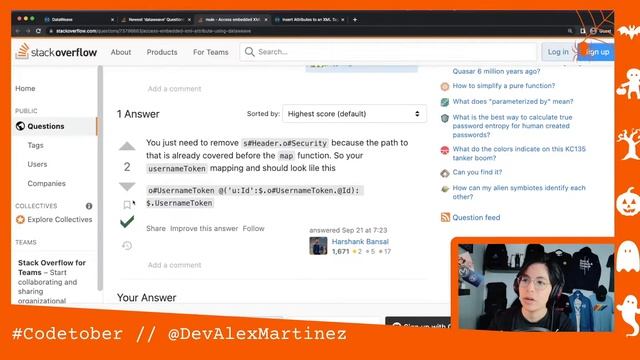Click the browser back arrow

pyautogui.click(x=18, y=31)
